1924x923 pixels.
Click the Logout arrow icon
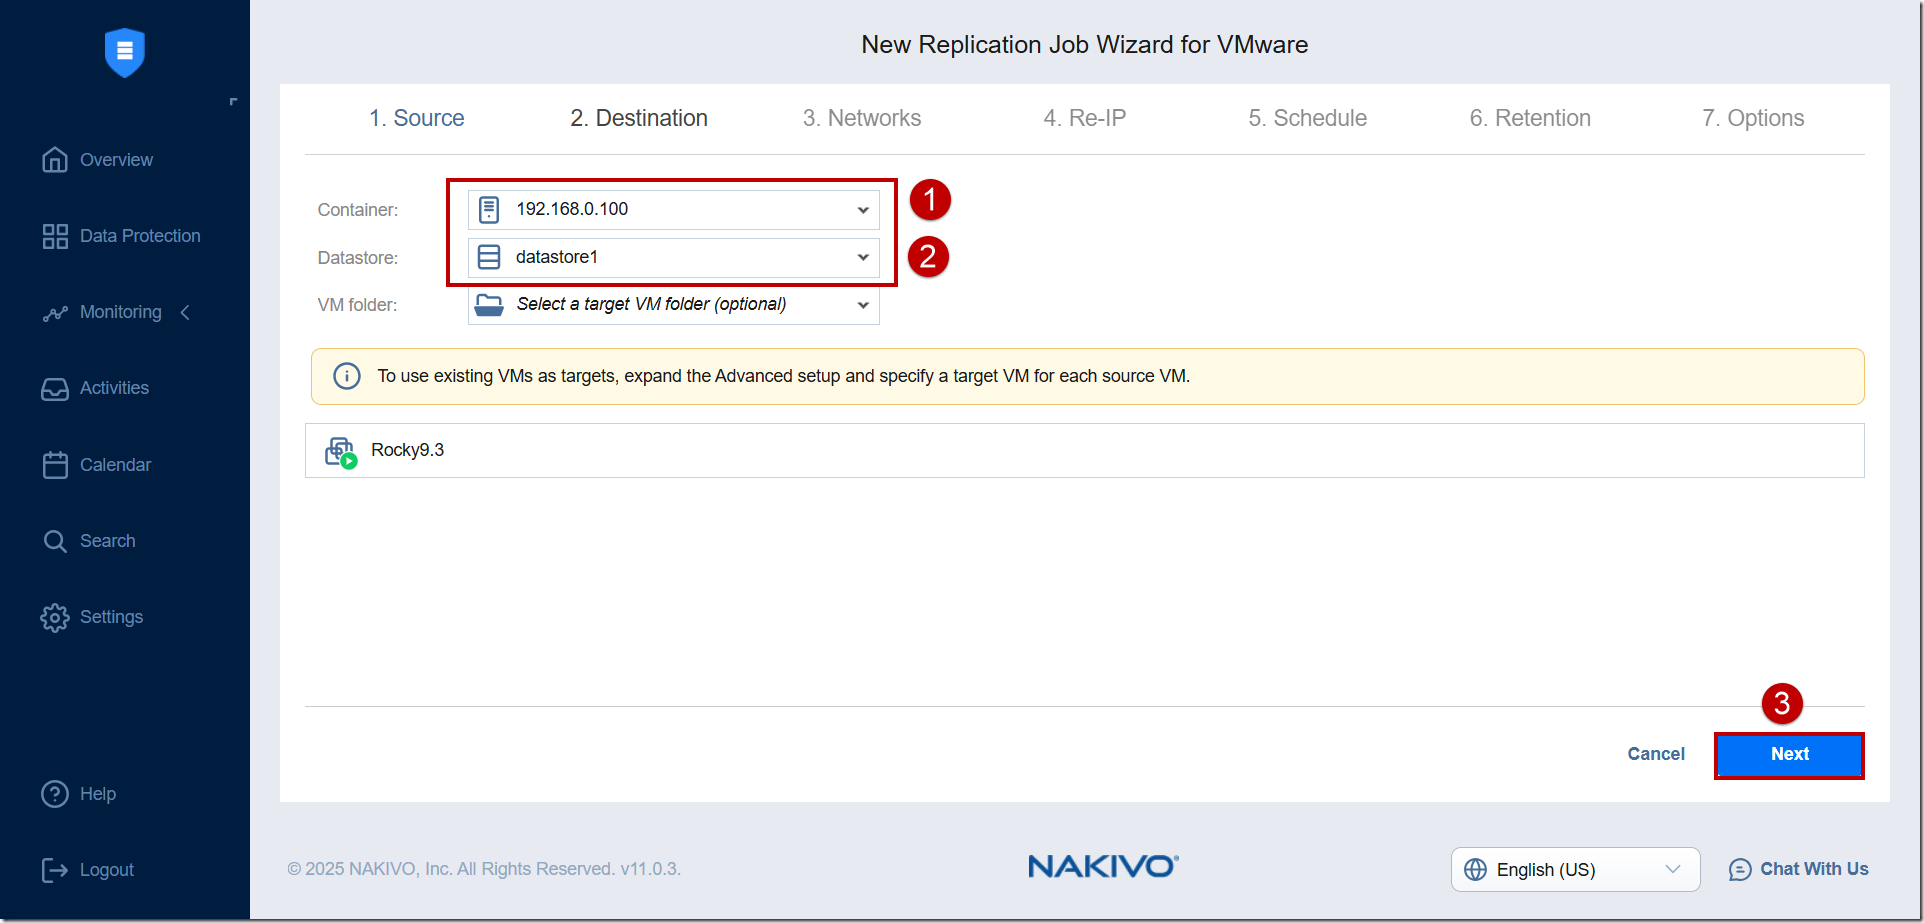pos(55,870)
